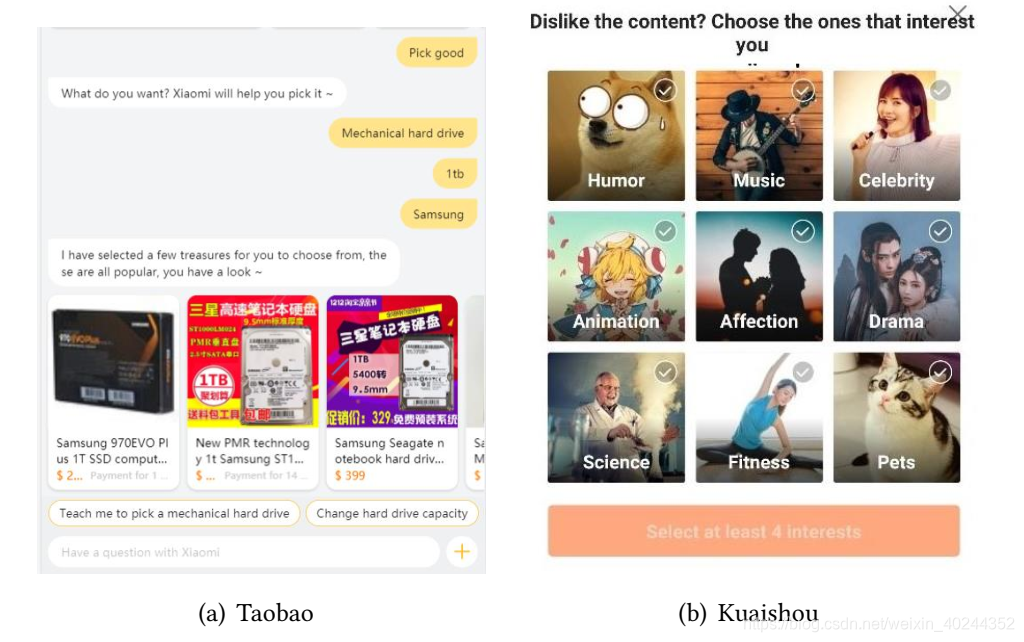Click the 'Pick good' chat bubble
Screen dimensions: 1024x642
coord(436,53)
